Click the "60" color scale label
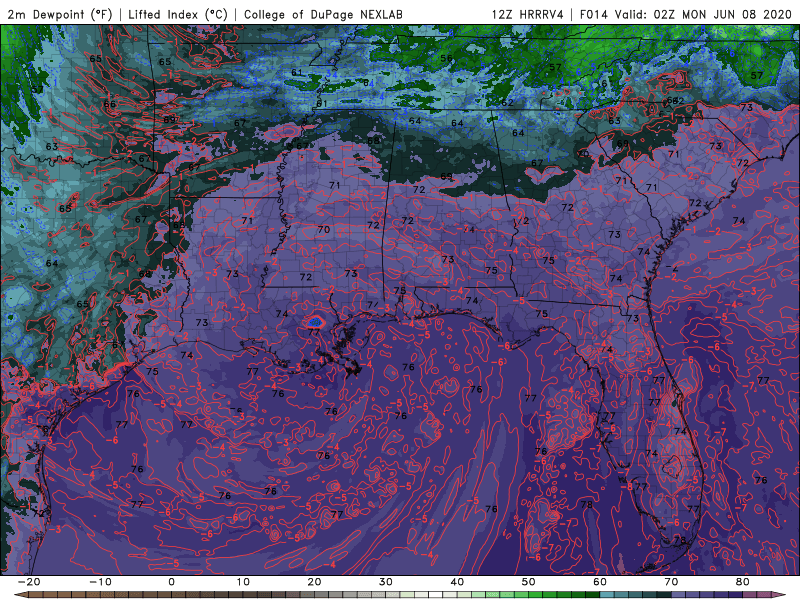 coord(600,582)
